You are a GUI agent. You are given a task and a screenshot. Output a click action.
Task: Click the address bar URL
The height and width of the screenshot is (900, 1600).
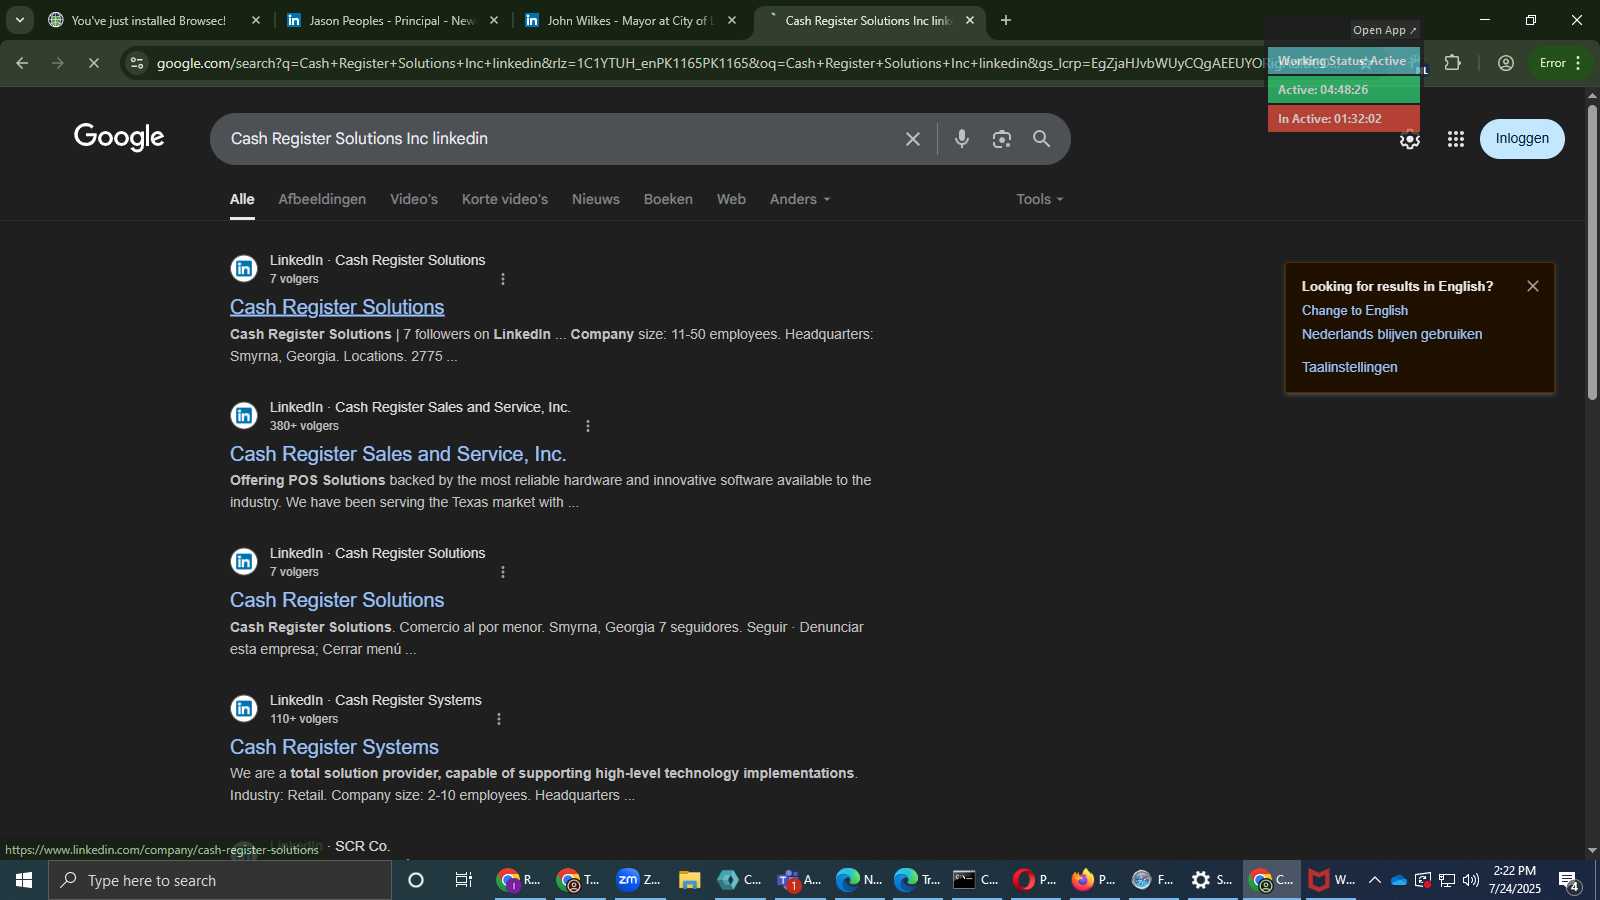tap(708, 63)
